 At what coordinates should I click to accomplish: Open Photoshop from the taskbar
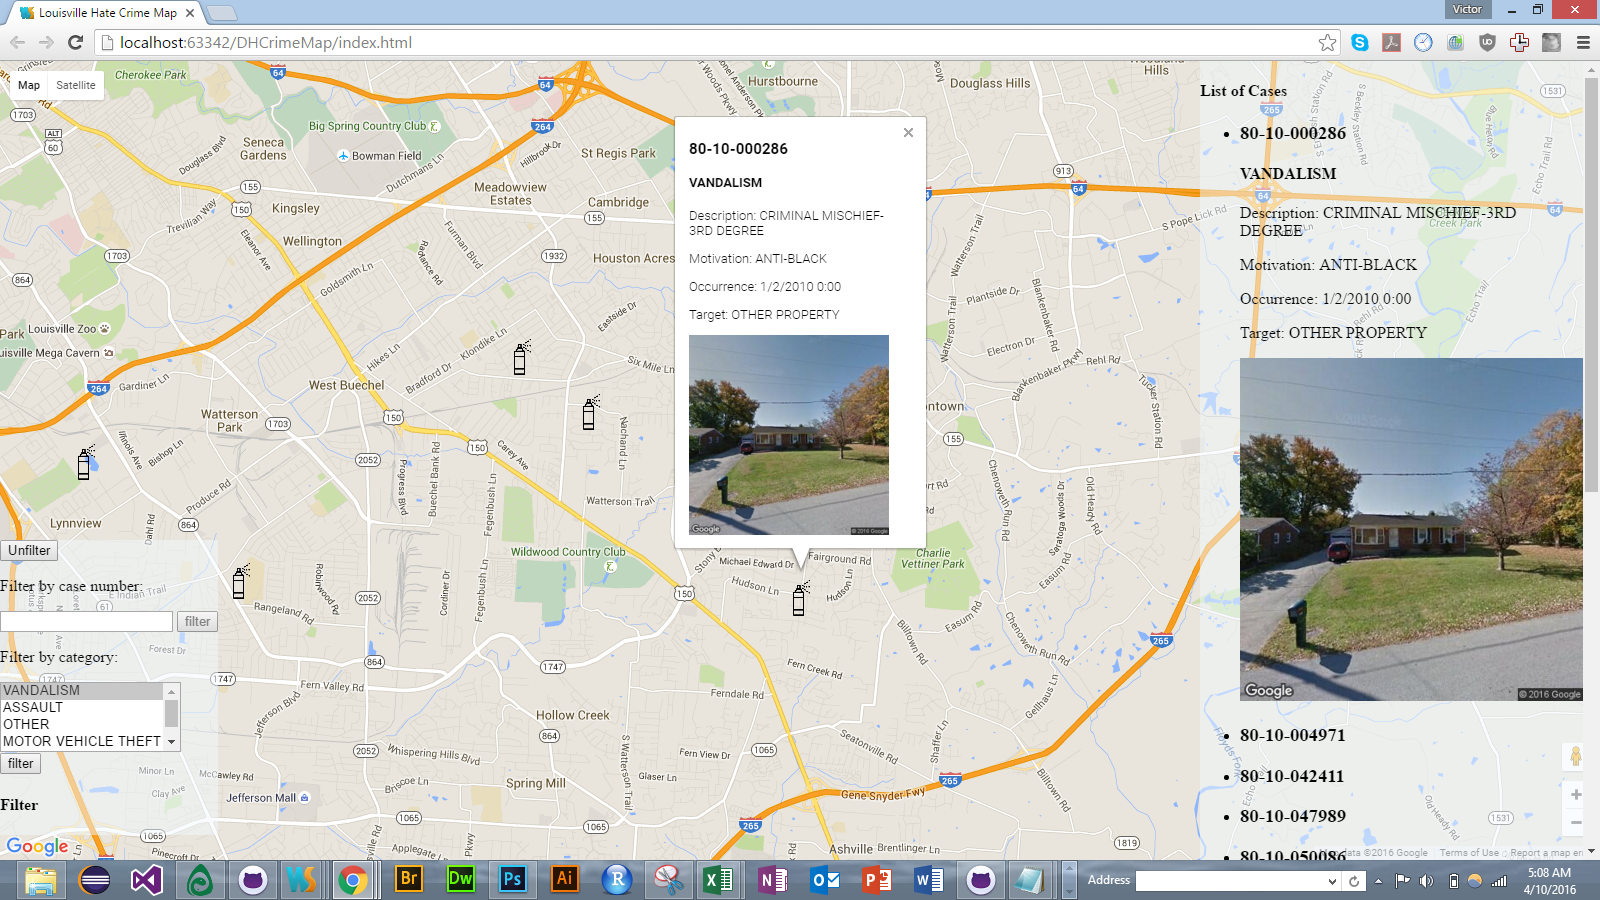pyautogui.click(x=512, y=880)
